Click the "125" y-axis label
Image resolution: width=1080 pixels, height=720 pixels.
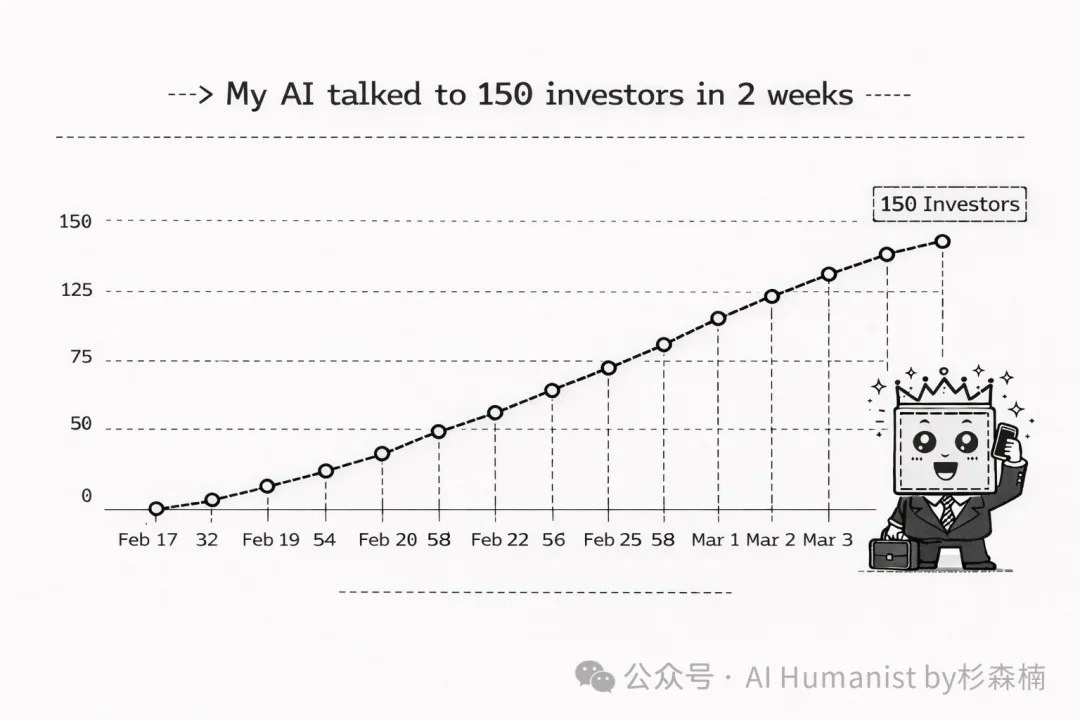click(x=76, y=291)
